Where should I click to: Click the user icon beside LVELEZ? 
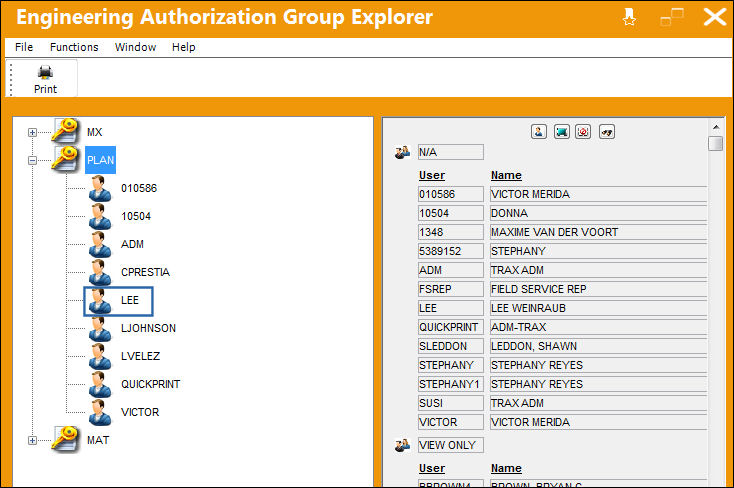pos(100,356)
